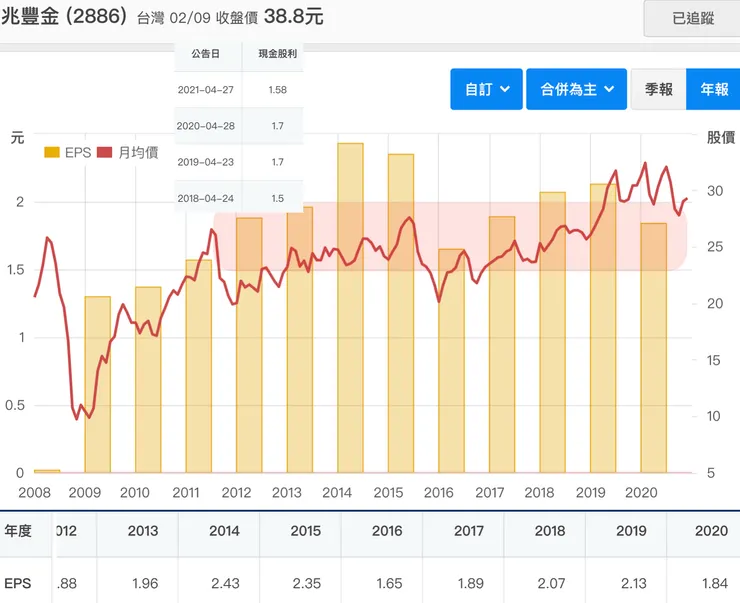
Task: Click the 2015 year column header
Action: 306,531
